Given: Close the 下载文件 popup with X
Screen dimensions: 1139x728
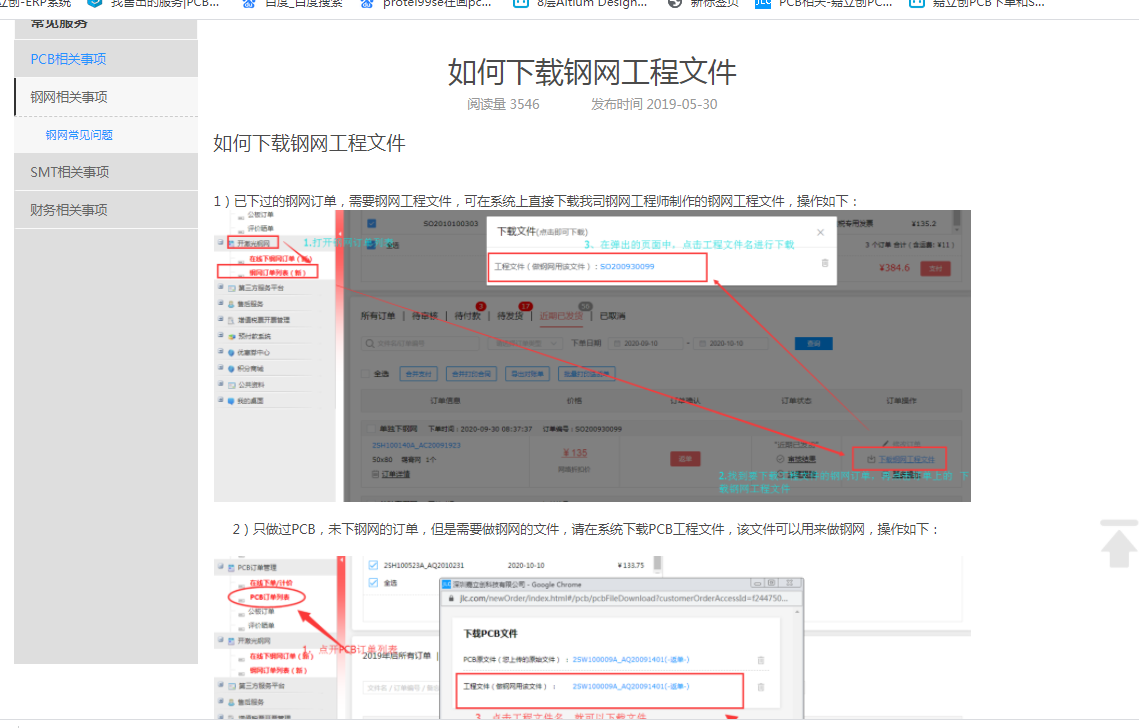Looking at the screenshot, I should 821,232.
